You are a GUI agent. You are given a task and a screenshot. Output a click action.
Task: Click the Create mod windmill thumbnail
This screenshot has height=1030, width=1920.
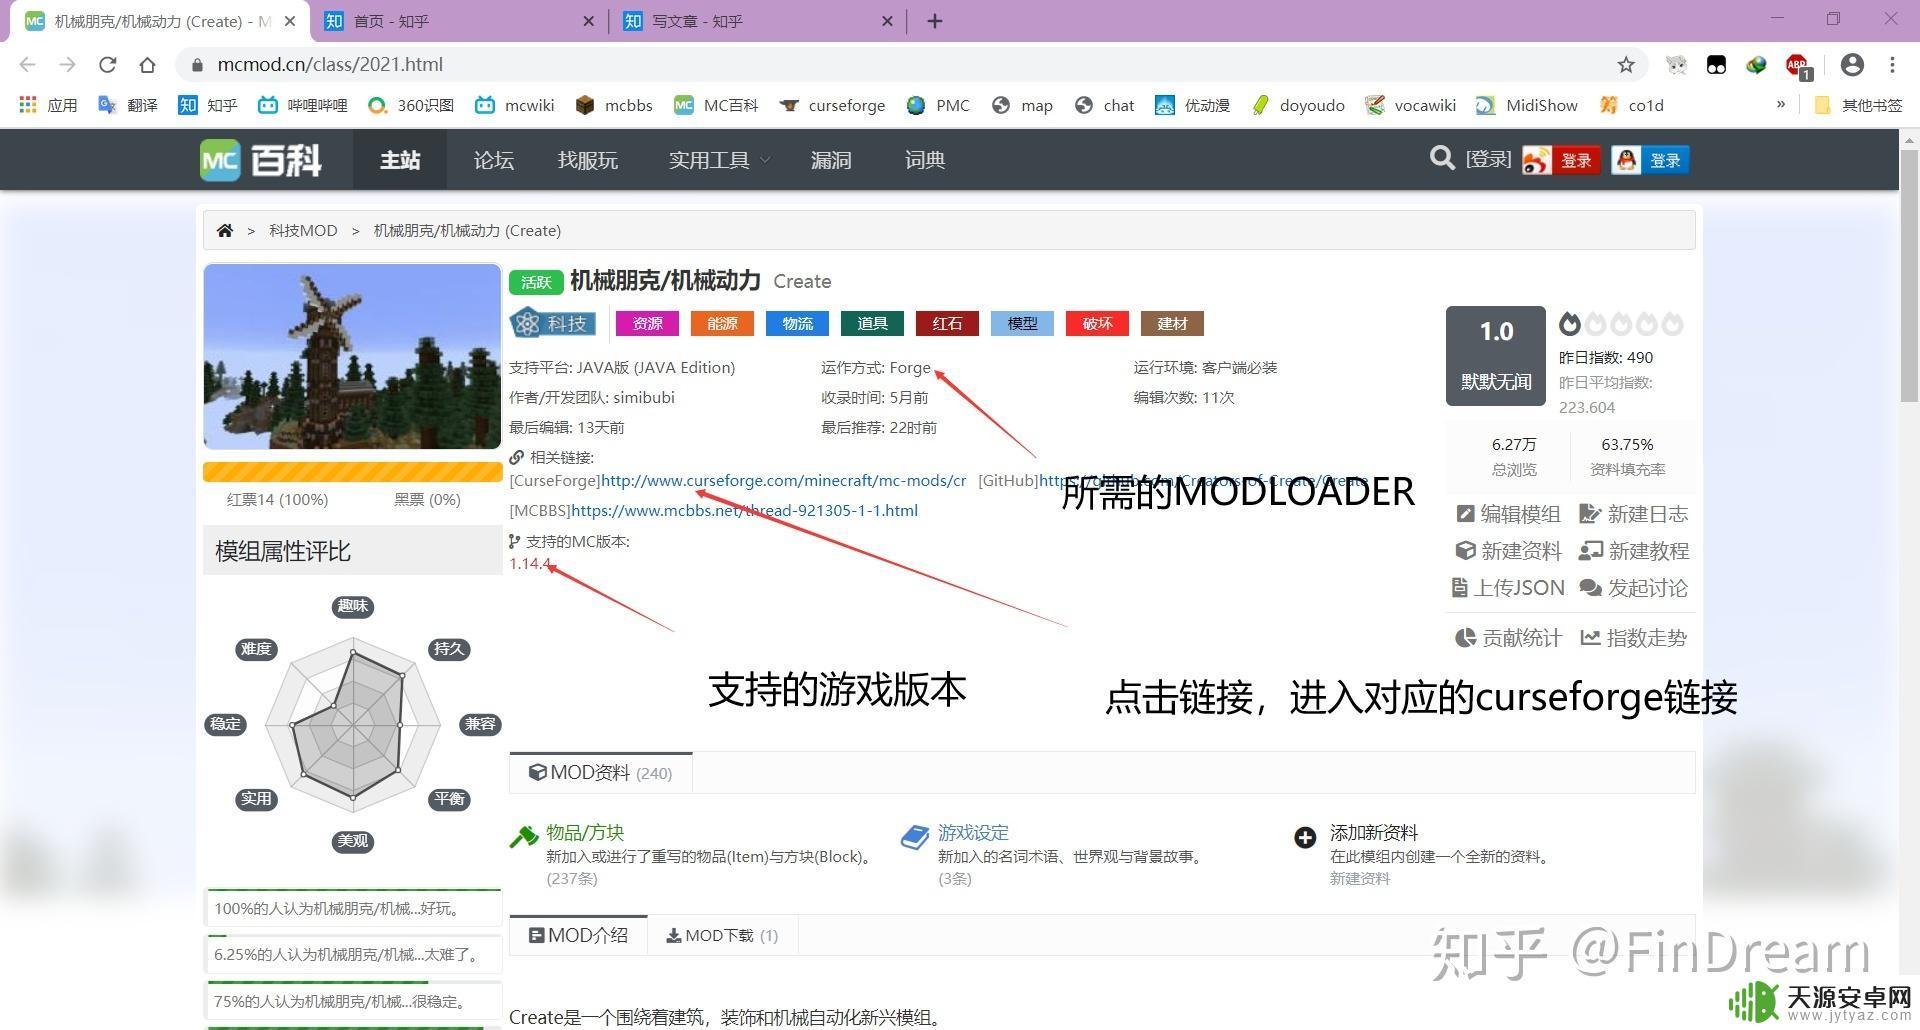coord(352,356)
